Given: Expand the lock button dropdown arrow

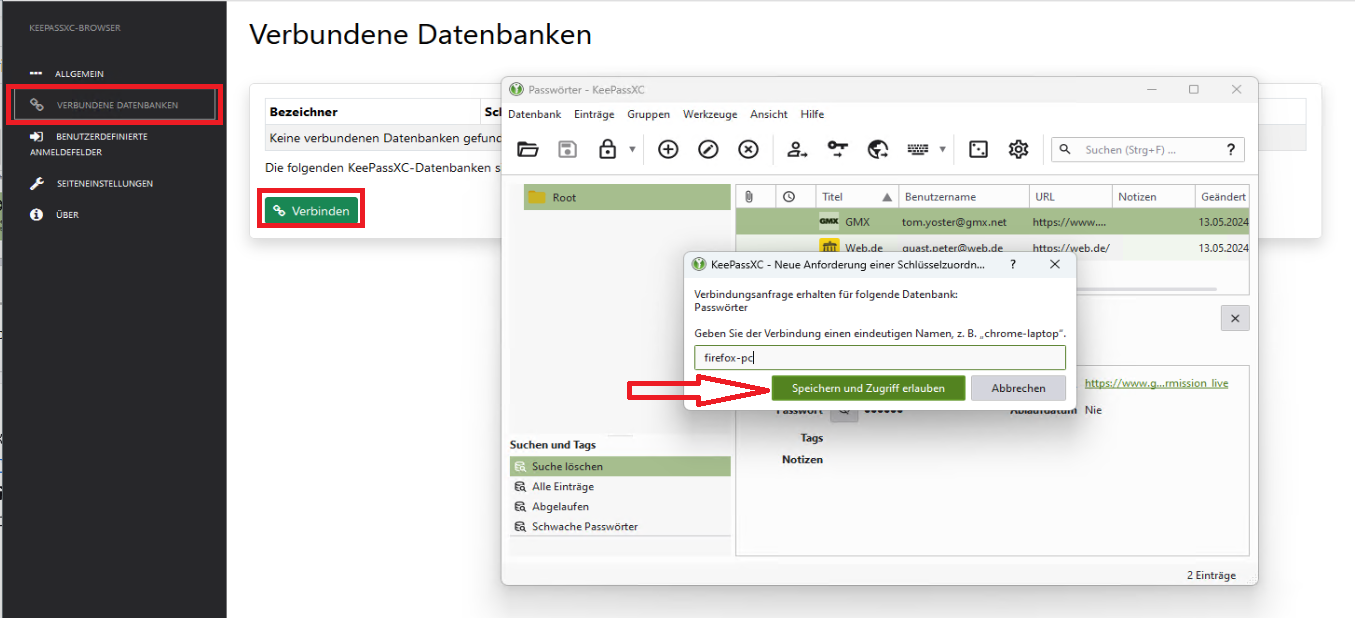Looking at the screenshot, I should pos(631,149).
